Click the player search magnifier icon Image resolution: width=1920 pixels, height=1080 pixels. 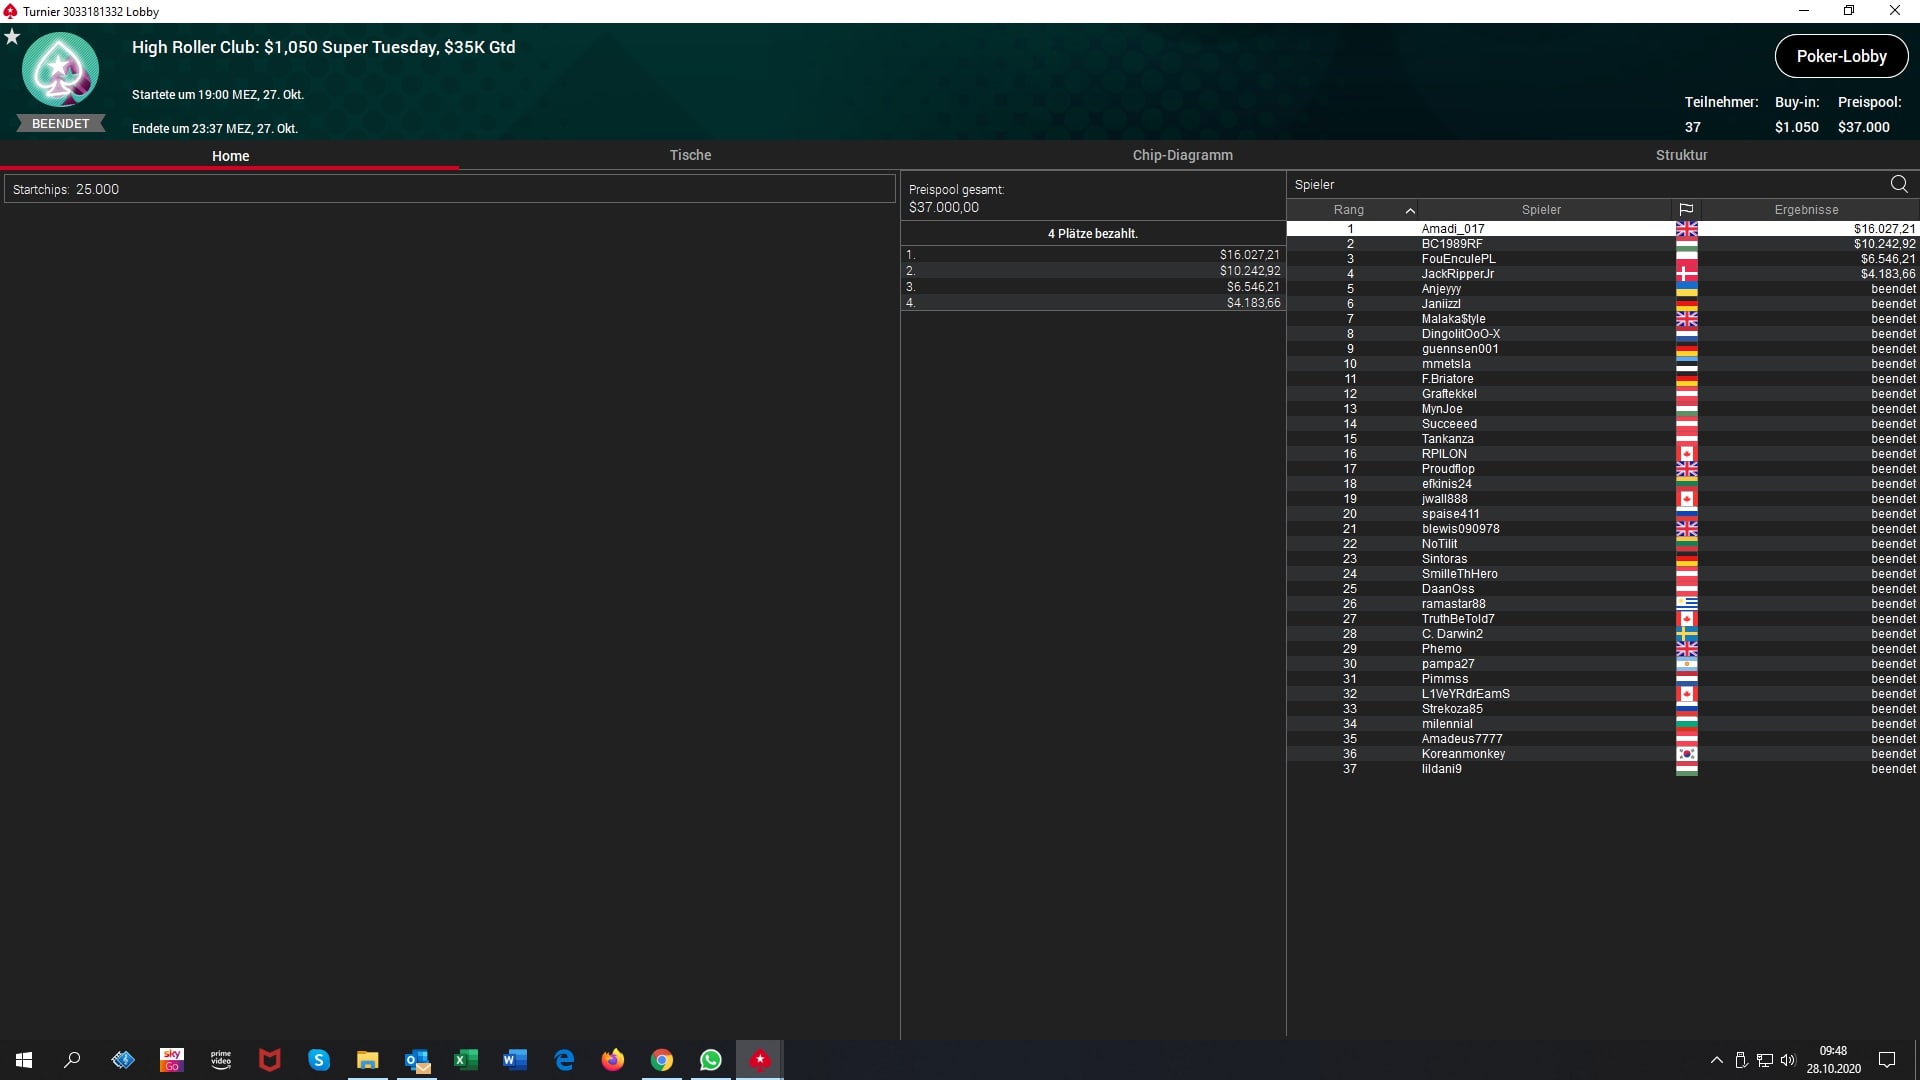click(1898, 184)
